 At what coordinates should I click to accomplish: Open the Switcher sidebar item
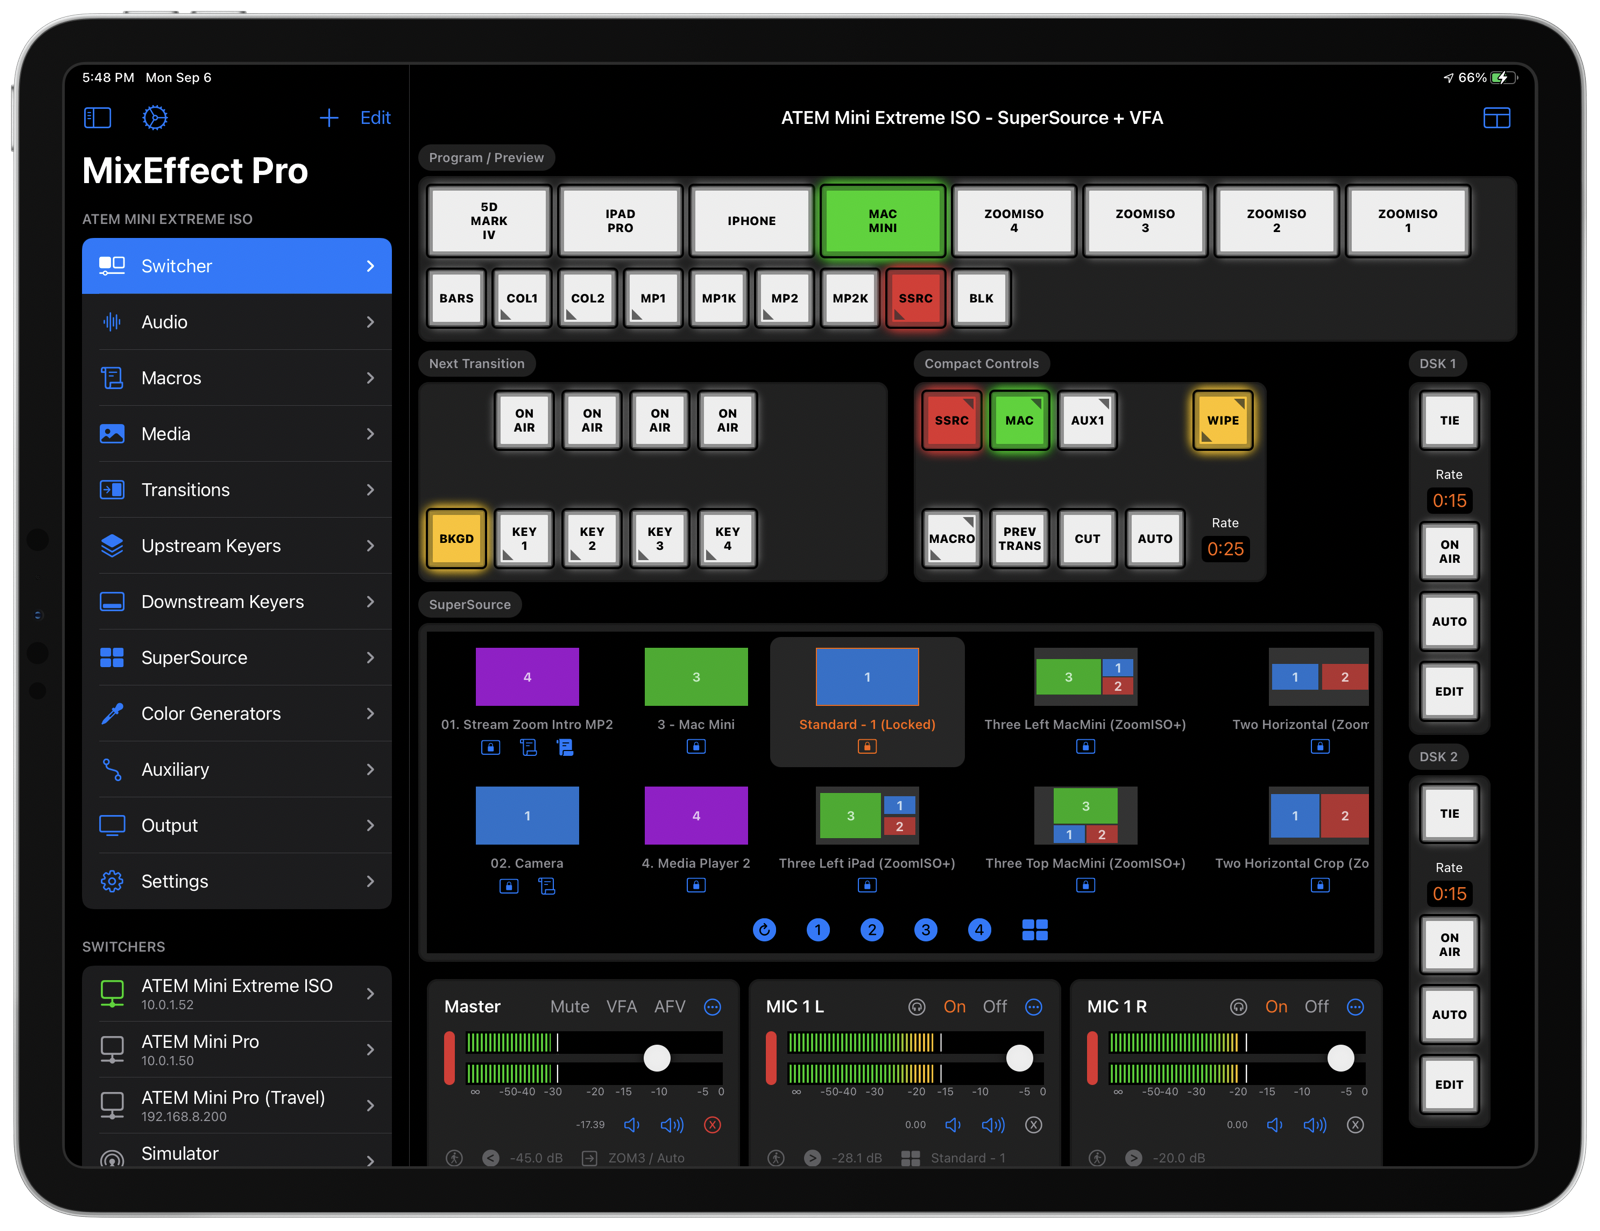[237, 266]
